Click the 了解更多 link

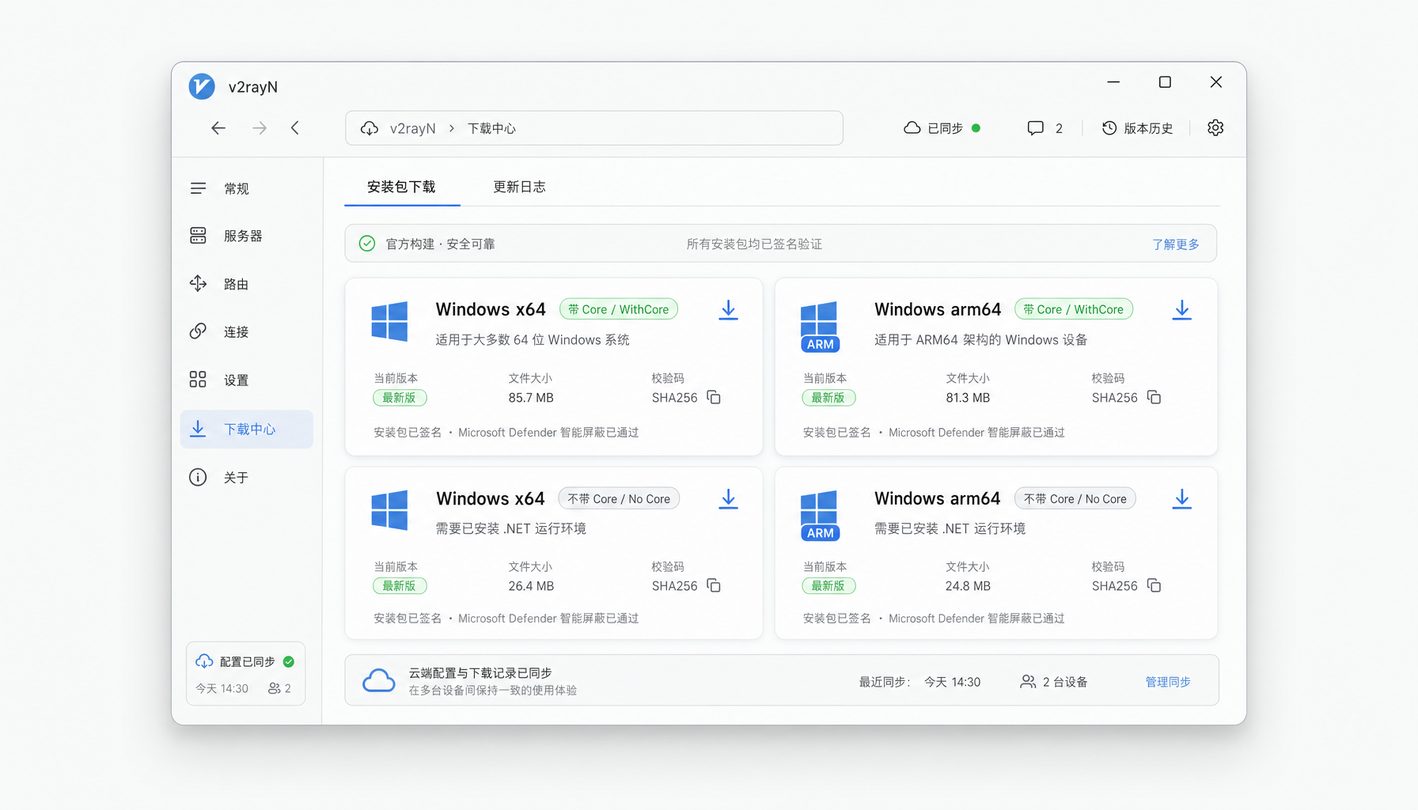click(x=1175, y=244)
